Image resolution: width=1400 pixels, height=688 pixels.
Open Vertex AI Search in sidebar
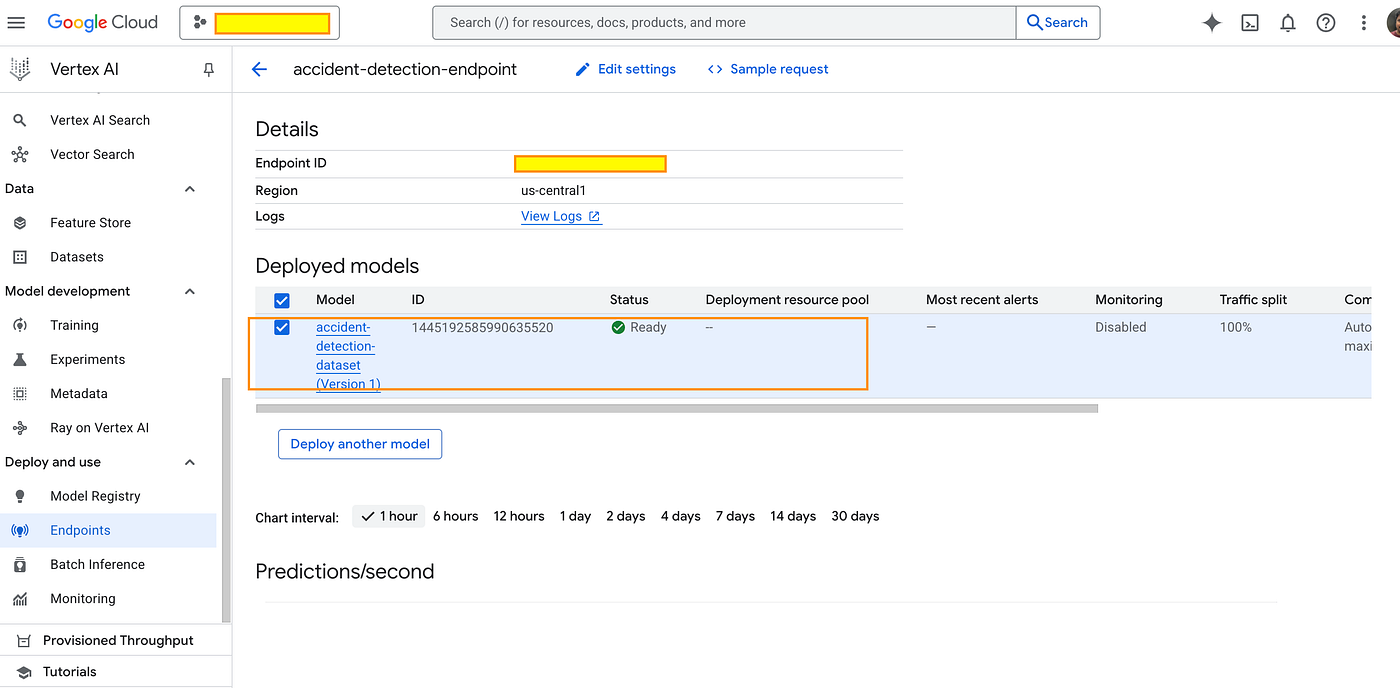(x=100, y=120)
